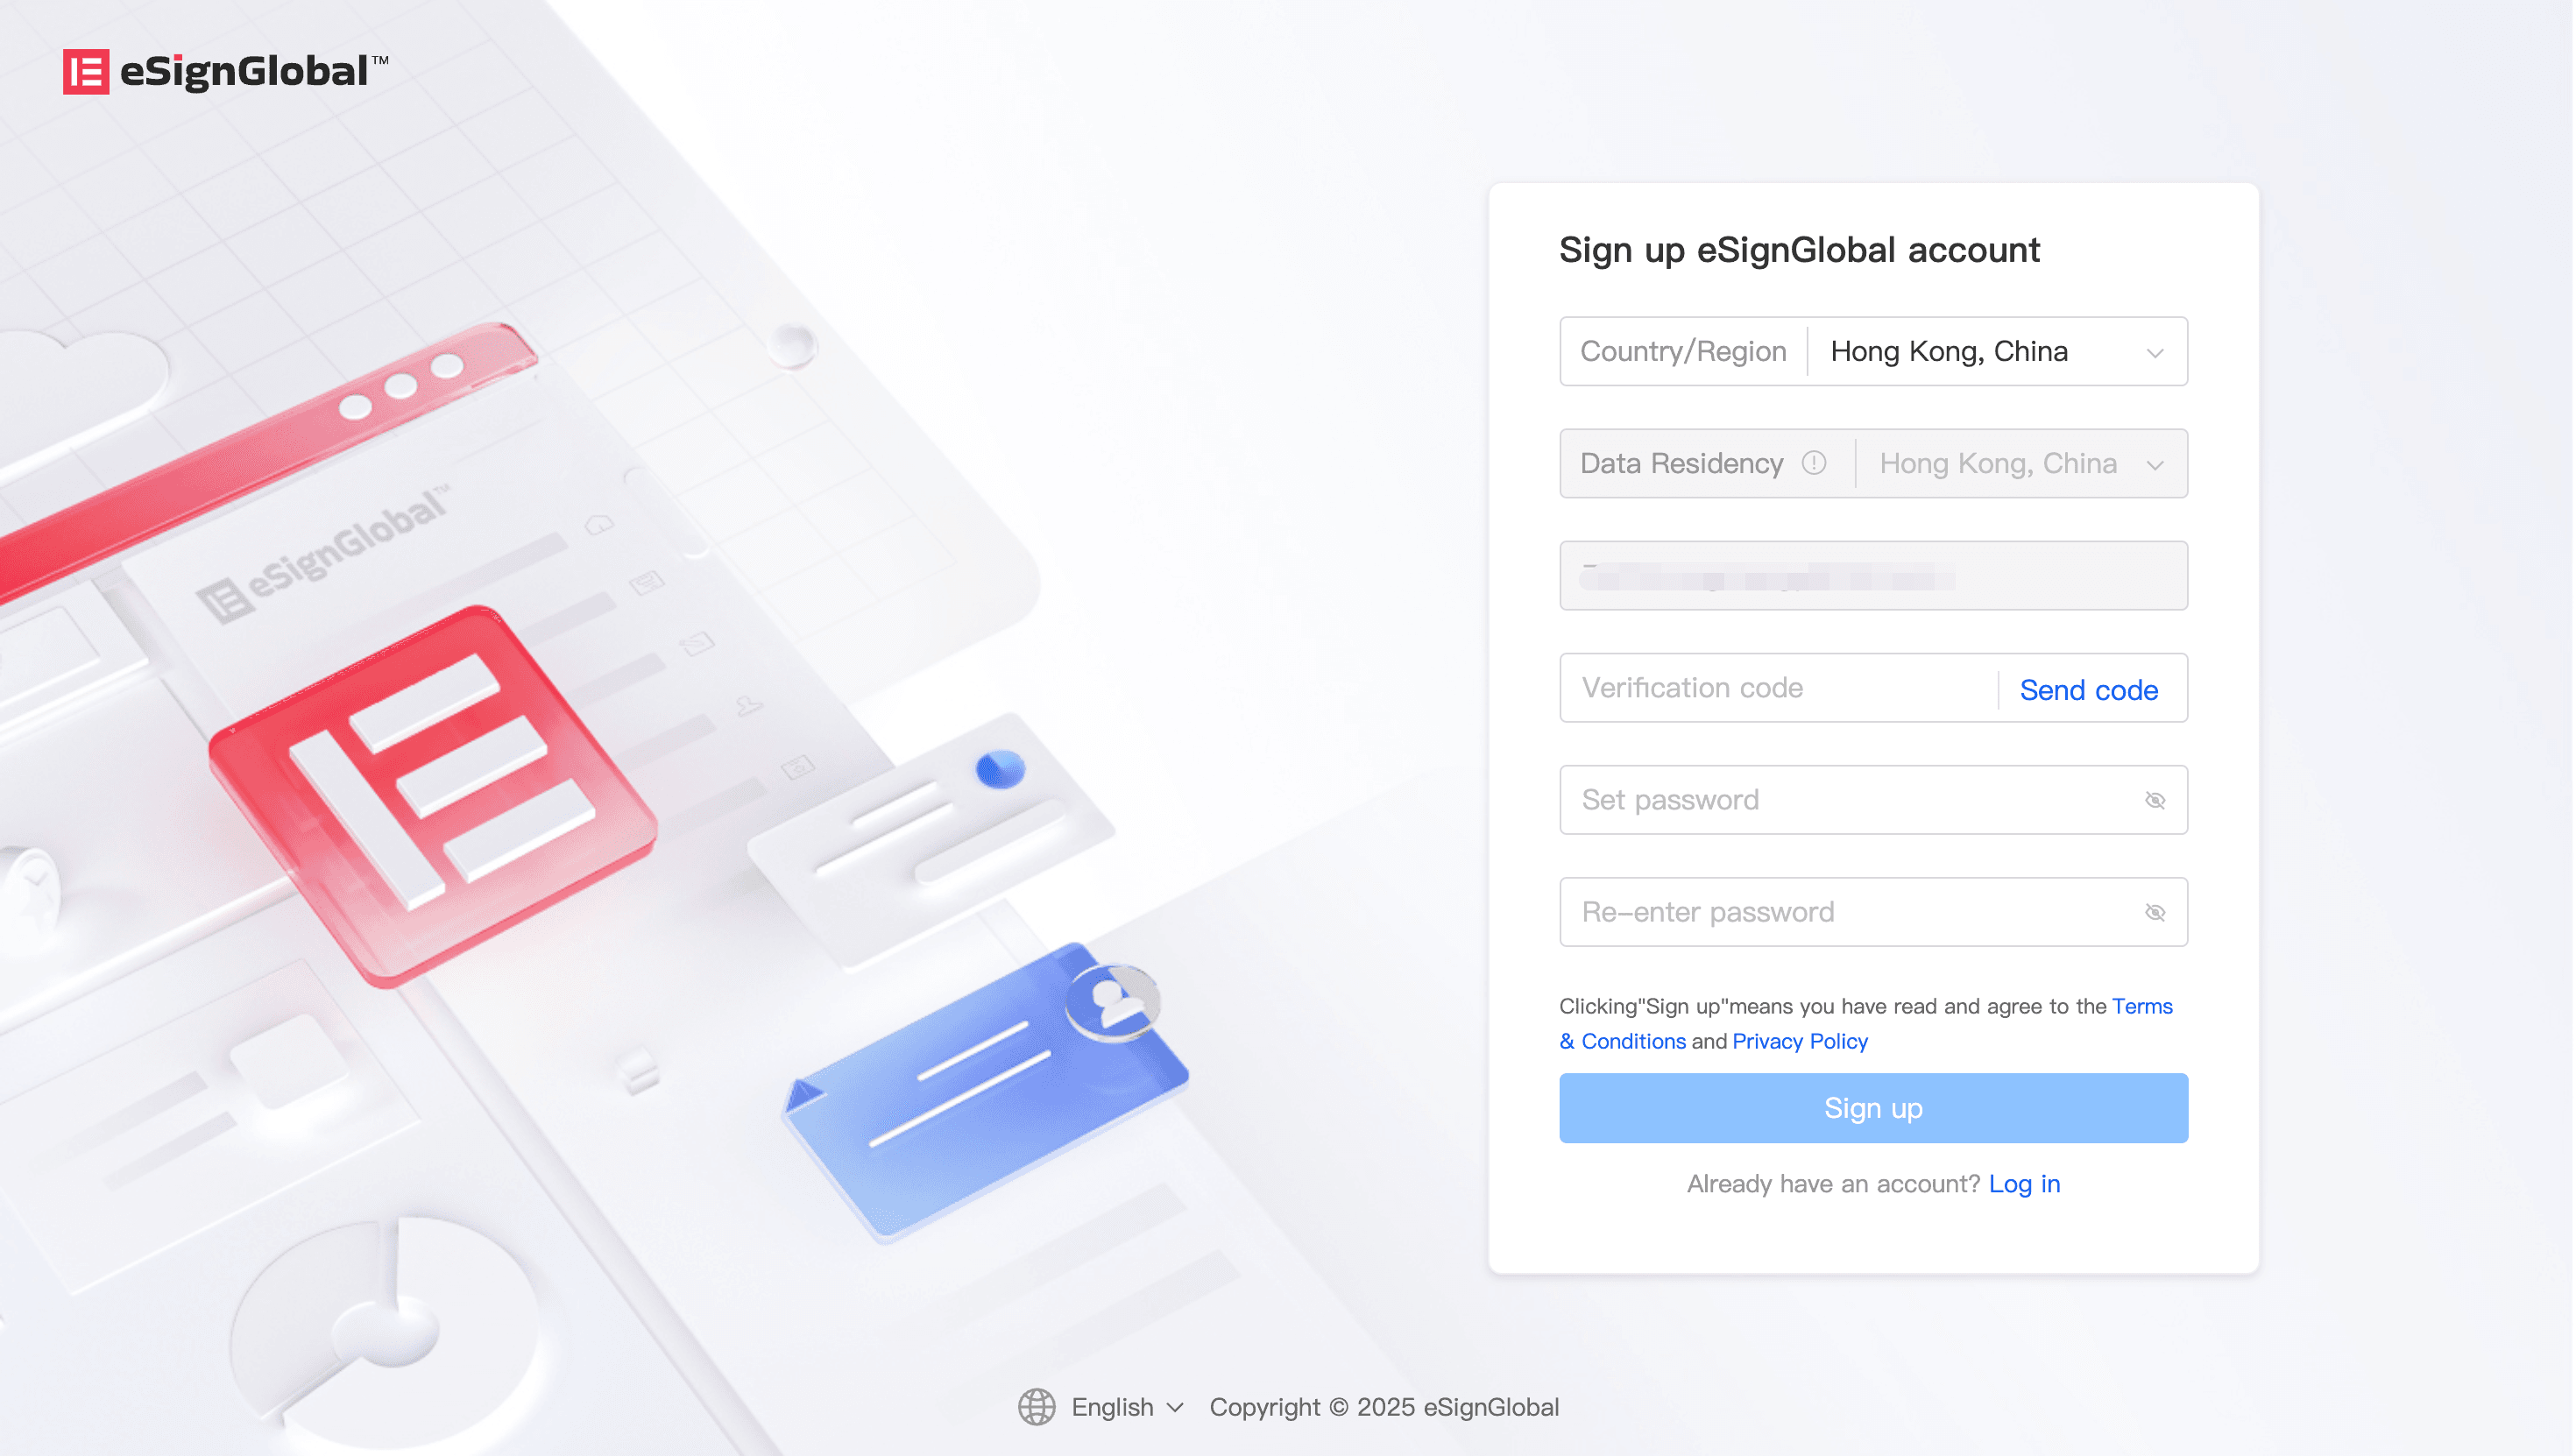This screenshot has width=2576, height=1456.
Task: Click the globe language icon
Action: [1037, 1407]
